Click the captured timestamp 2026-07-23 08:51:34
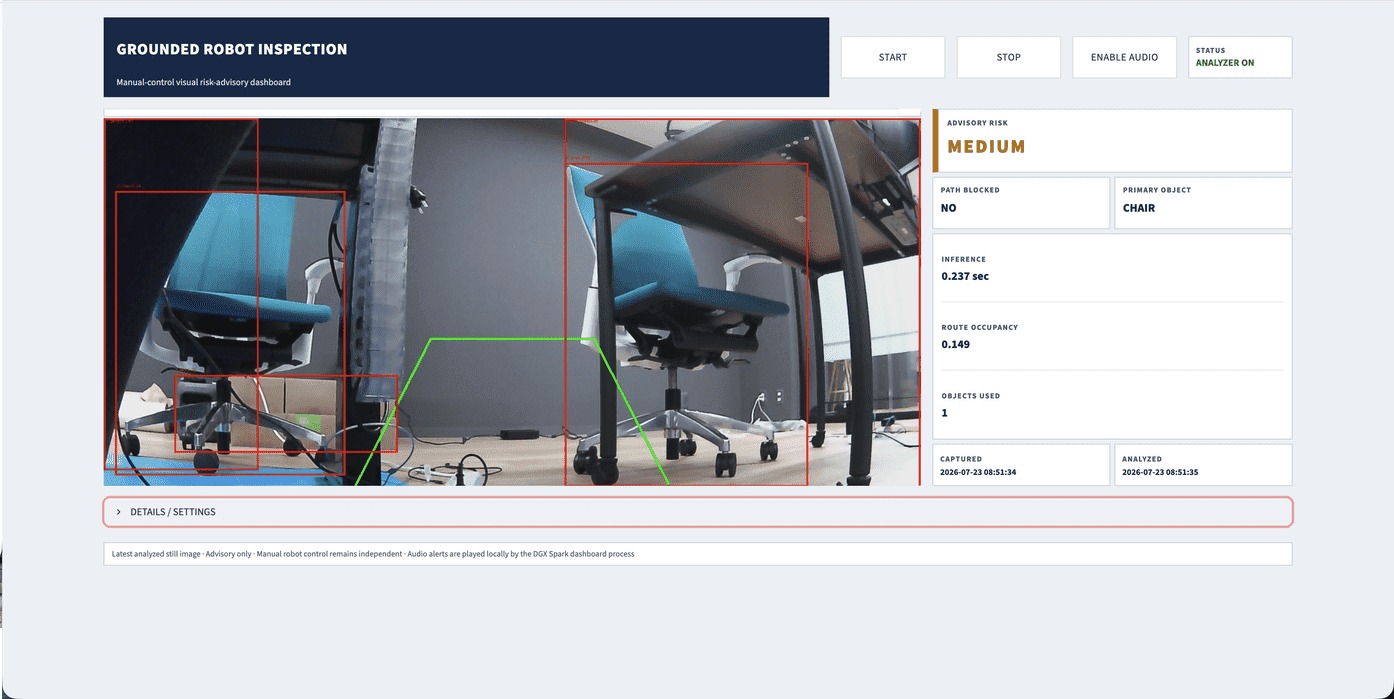 [x=978, y=472]
